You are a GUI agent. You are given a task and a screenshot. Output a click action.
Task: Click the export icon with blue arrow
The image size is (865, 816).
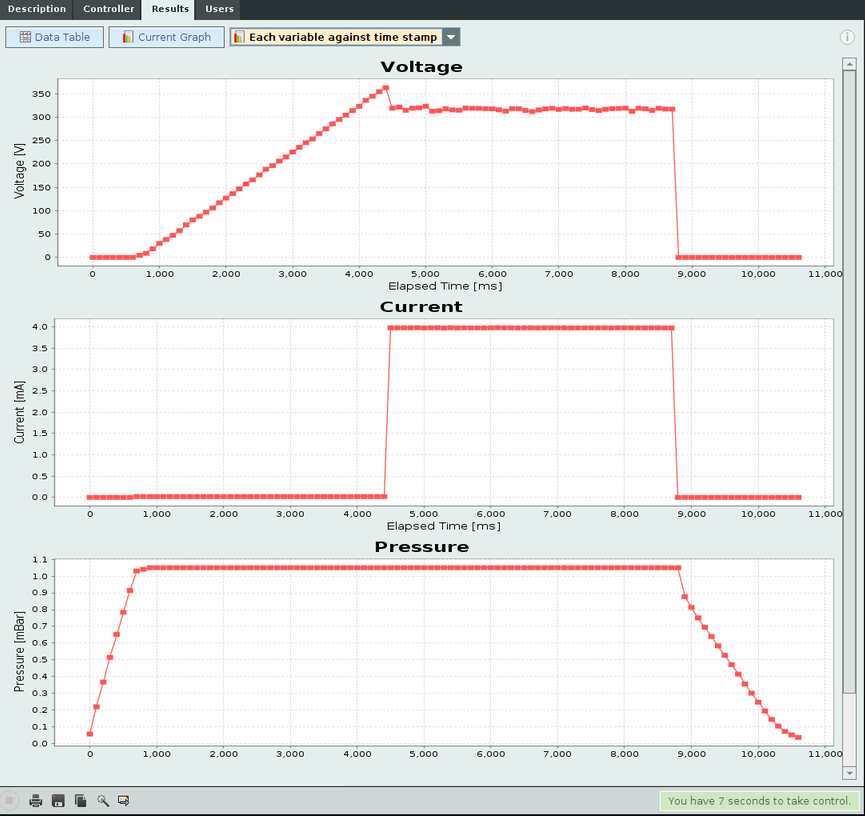124,801
